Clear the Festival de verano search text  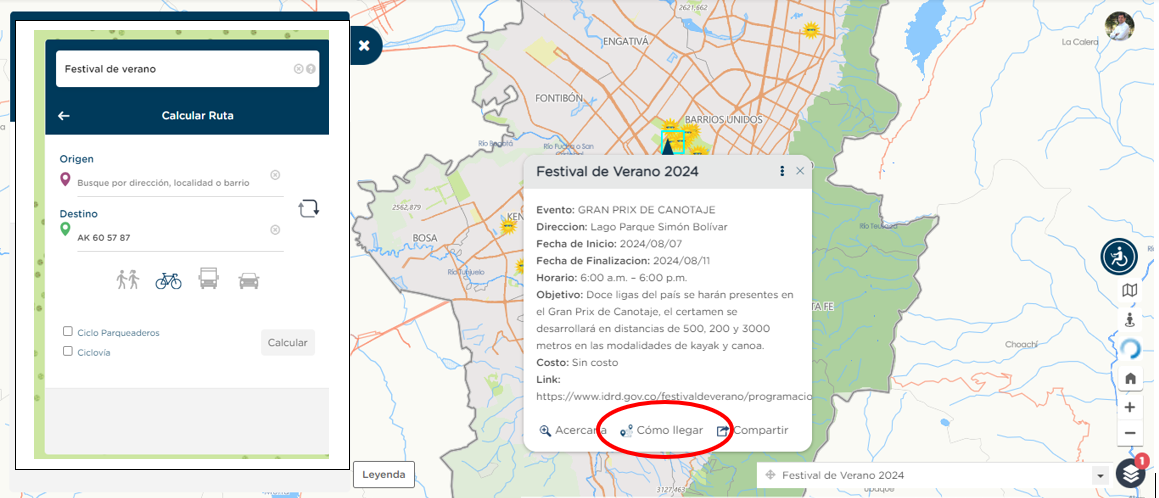click(299, 69)
